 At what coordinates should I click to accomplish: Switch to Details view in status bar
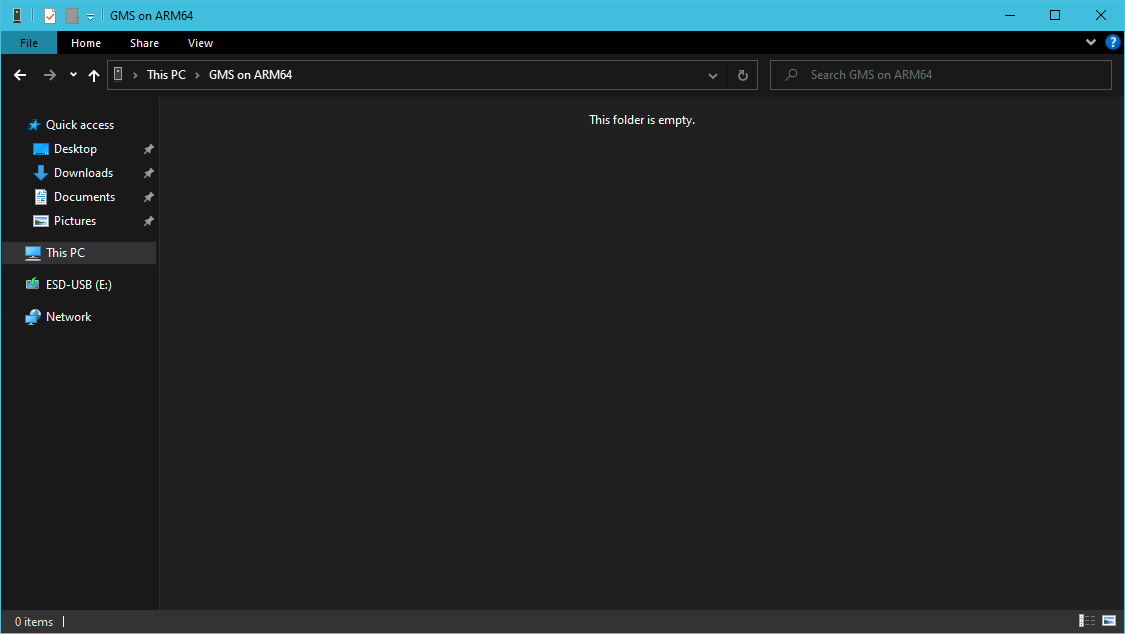pos(1086,621)
